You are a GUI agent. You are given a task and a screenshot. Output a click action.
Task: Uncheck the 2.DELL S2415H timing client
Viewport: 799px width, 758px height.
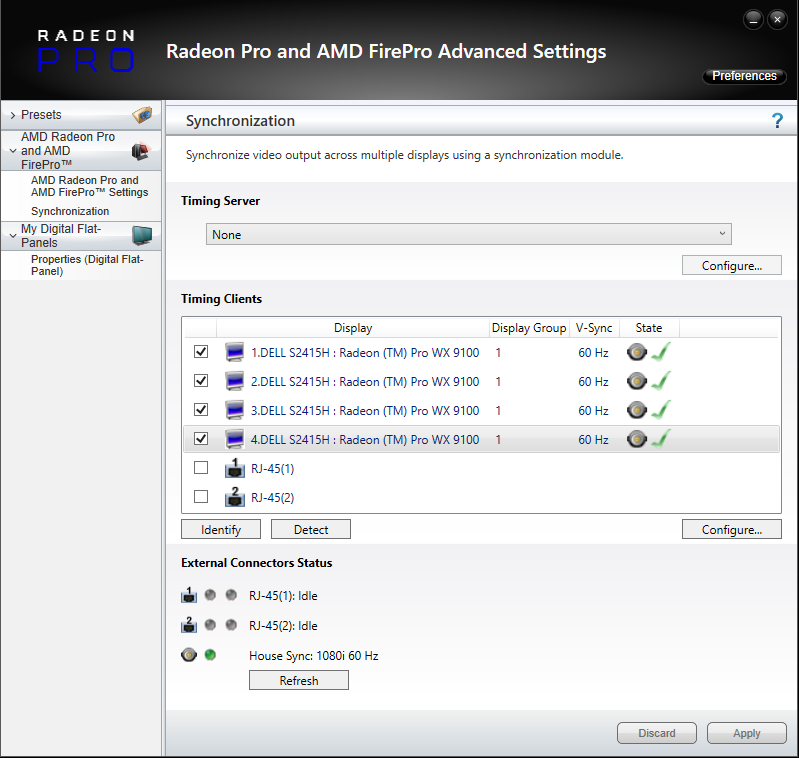pos(201,381)
